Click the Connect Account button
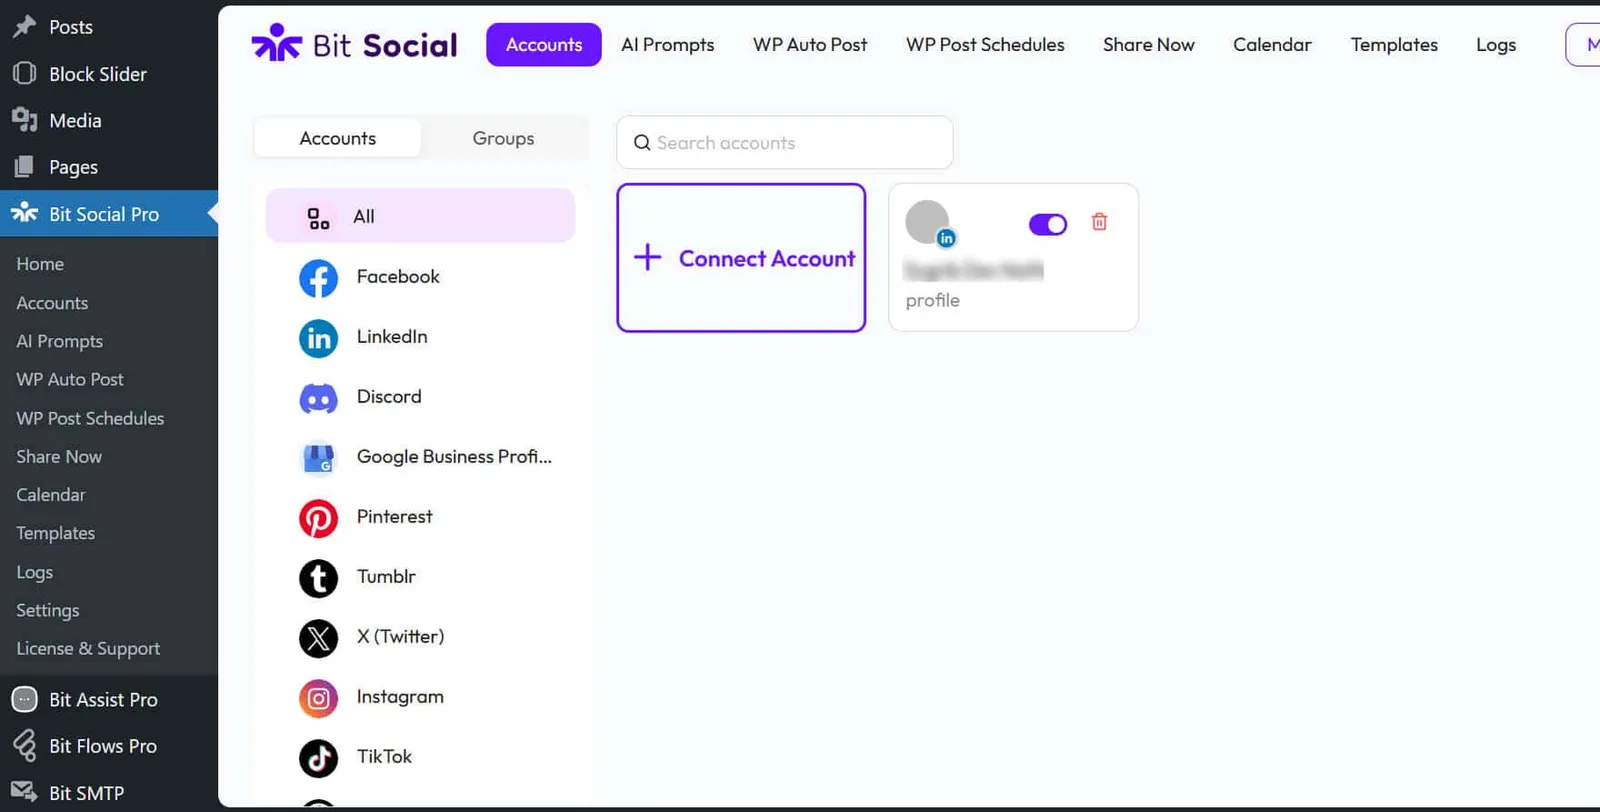Image resolution: width=1600 pixels, height=812 pixels. click(741, 258)
